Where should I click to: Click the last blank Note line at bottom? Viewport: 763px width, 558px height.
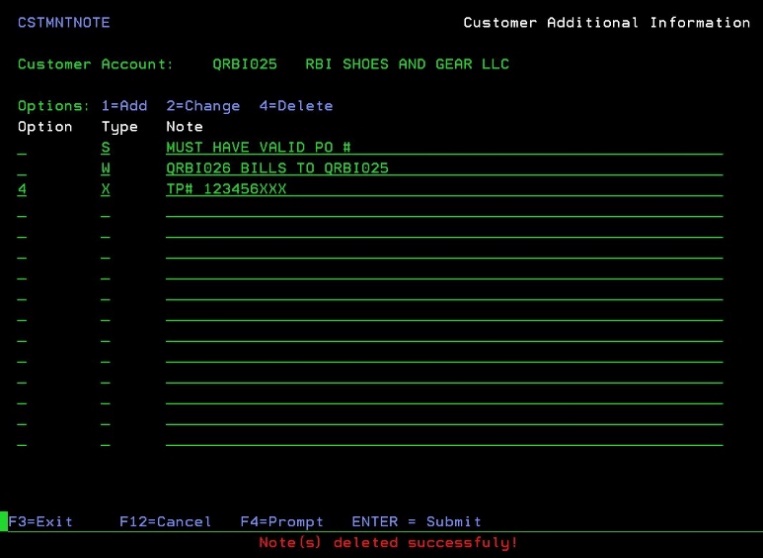(443, 439)
